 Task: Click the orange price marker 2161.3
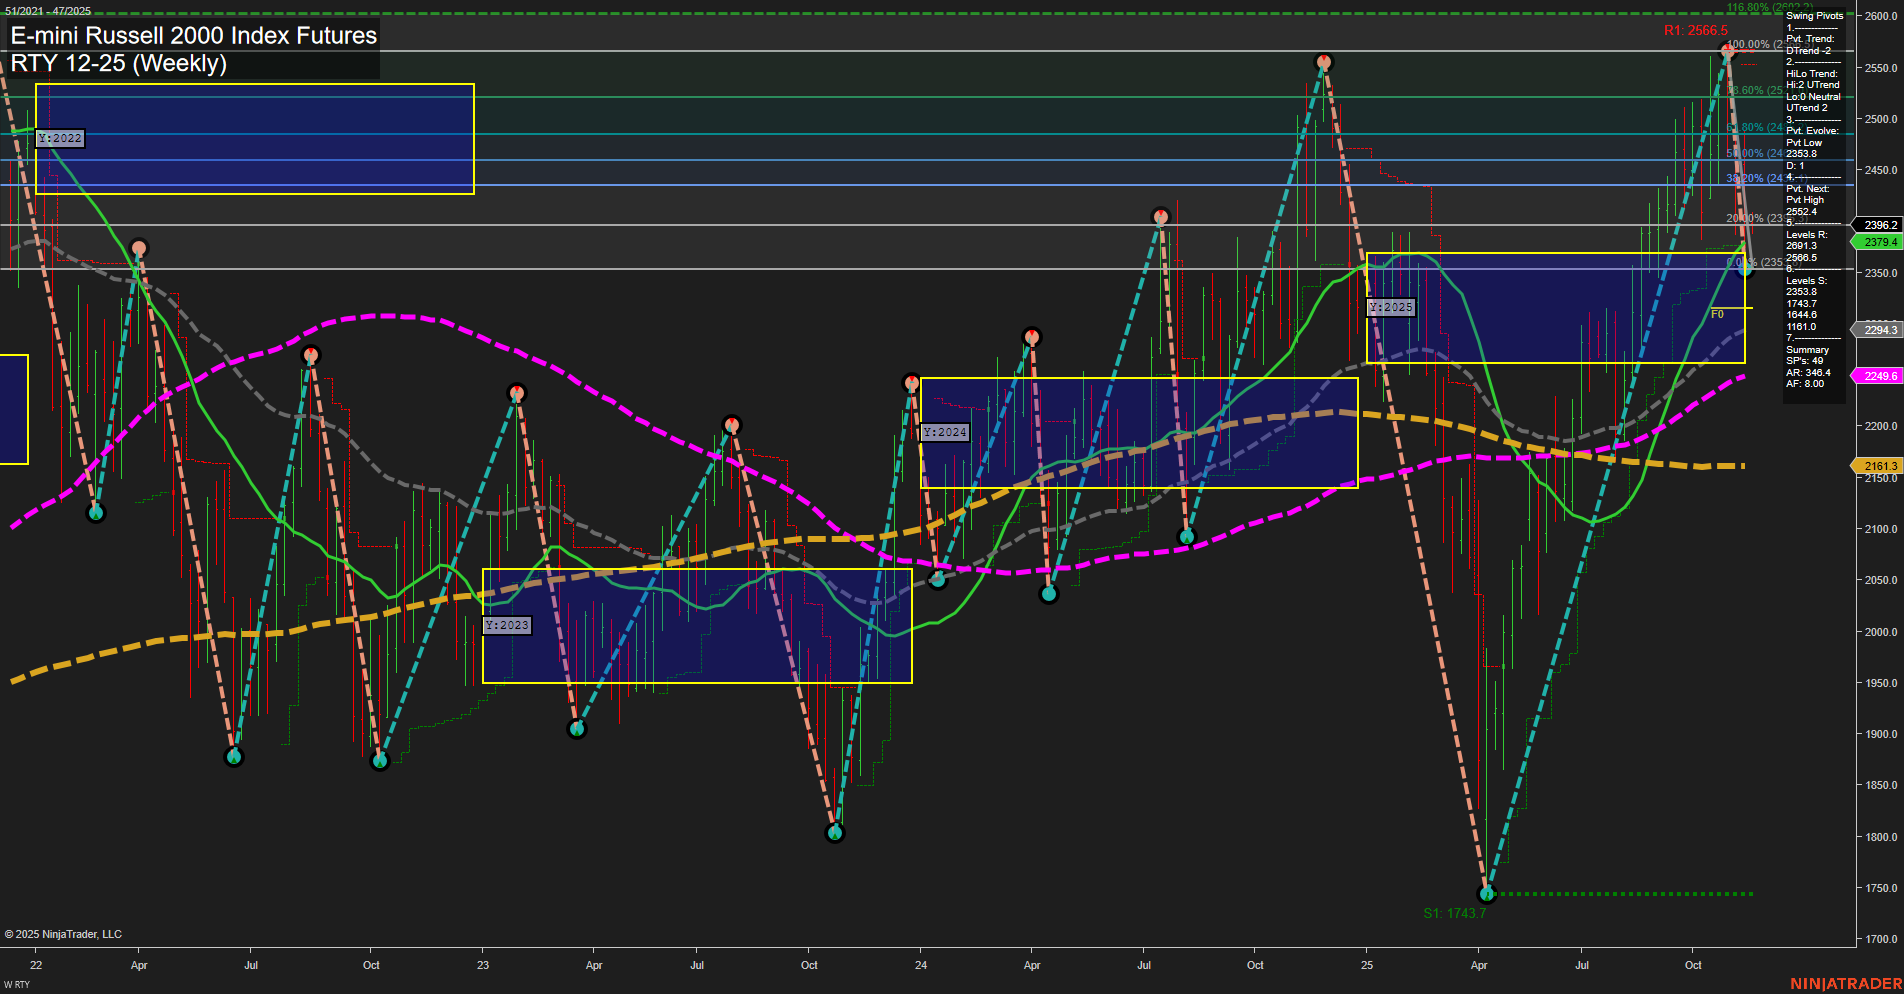coord(1879,466)
